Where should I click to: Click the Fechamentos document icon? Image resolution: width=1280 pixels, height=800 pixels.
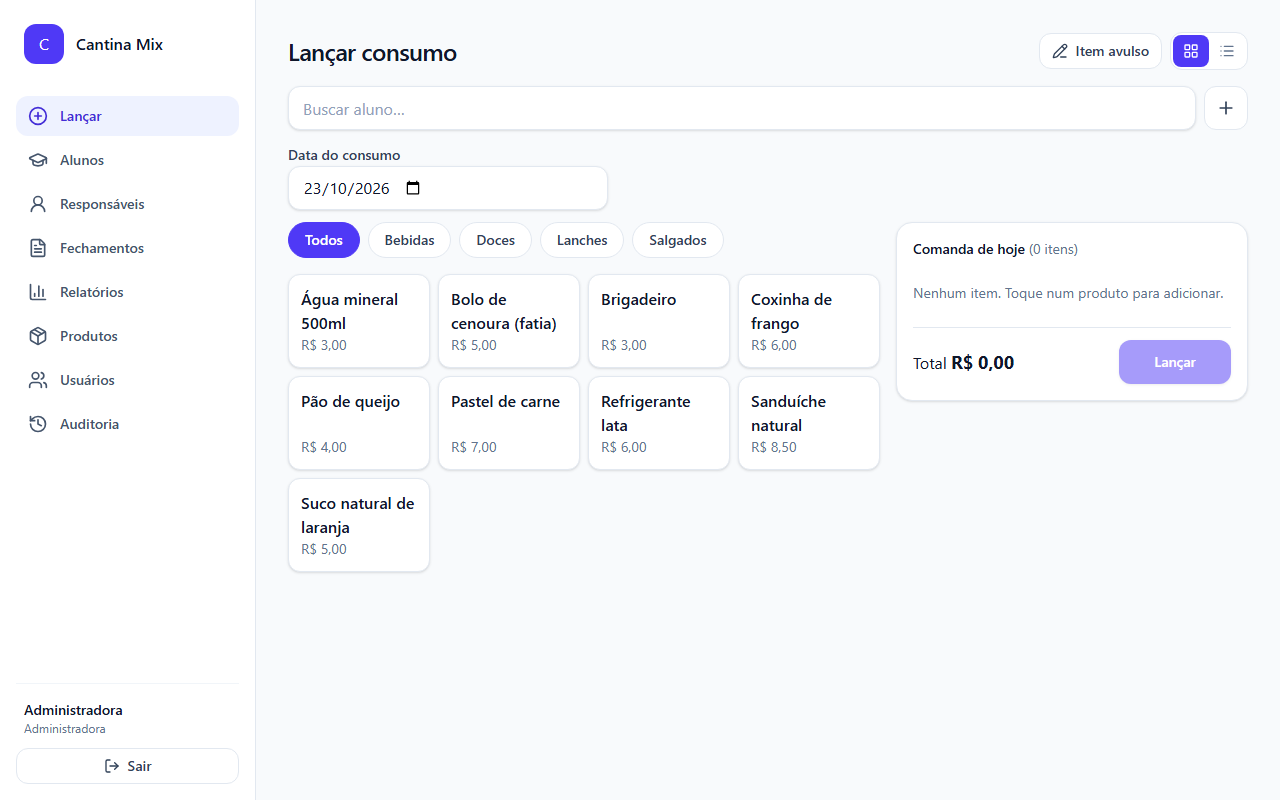tap(38, 248)
